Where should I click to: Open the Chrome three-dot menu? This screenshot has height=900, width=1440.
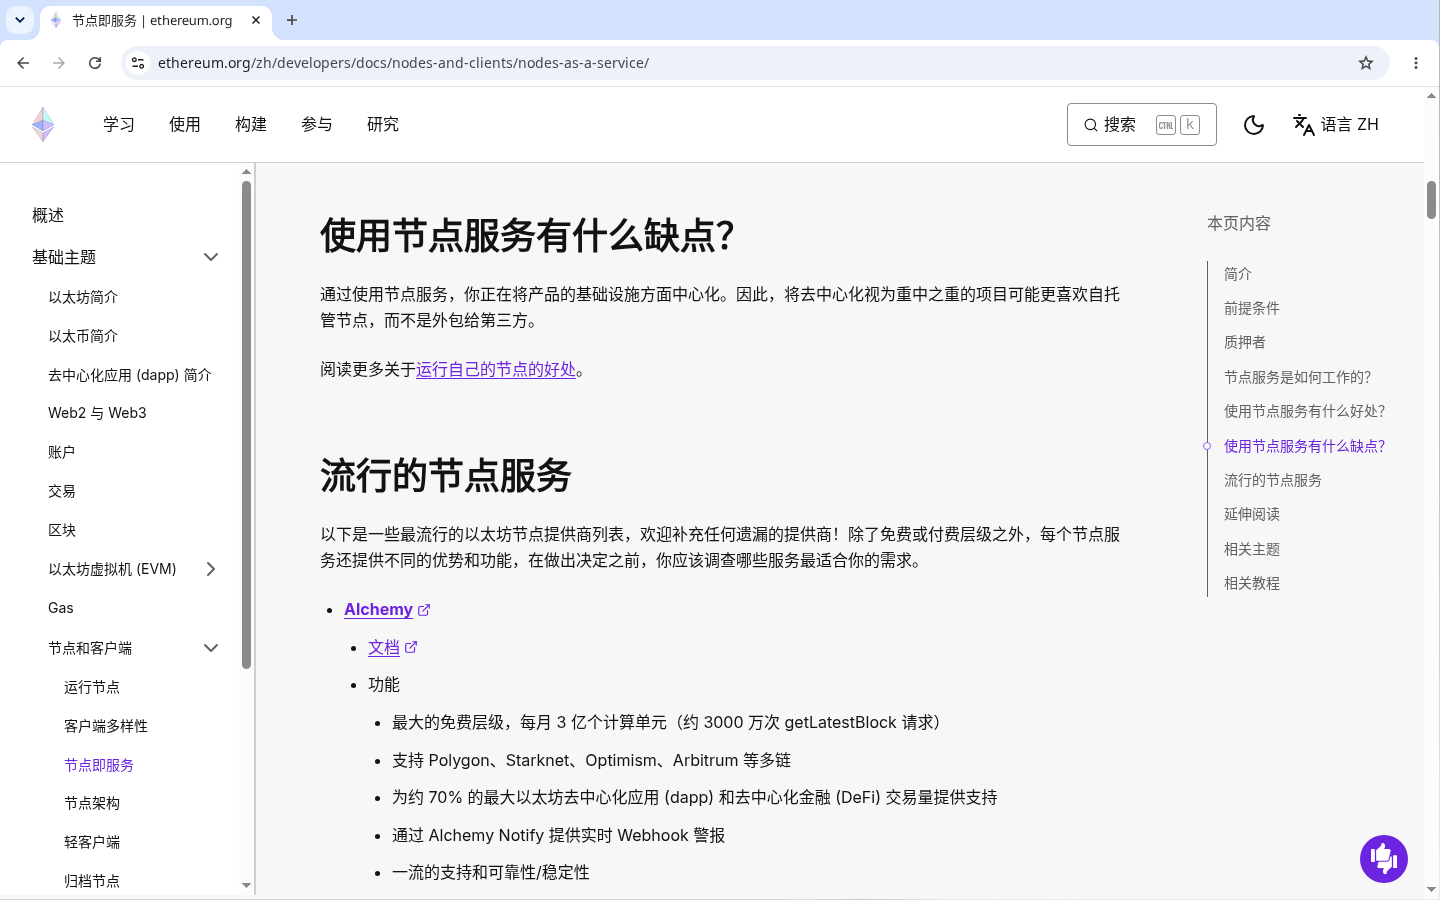pos(1416,63)
